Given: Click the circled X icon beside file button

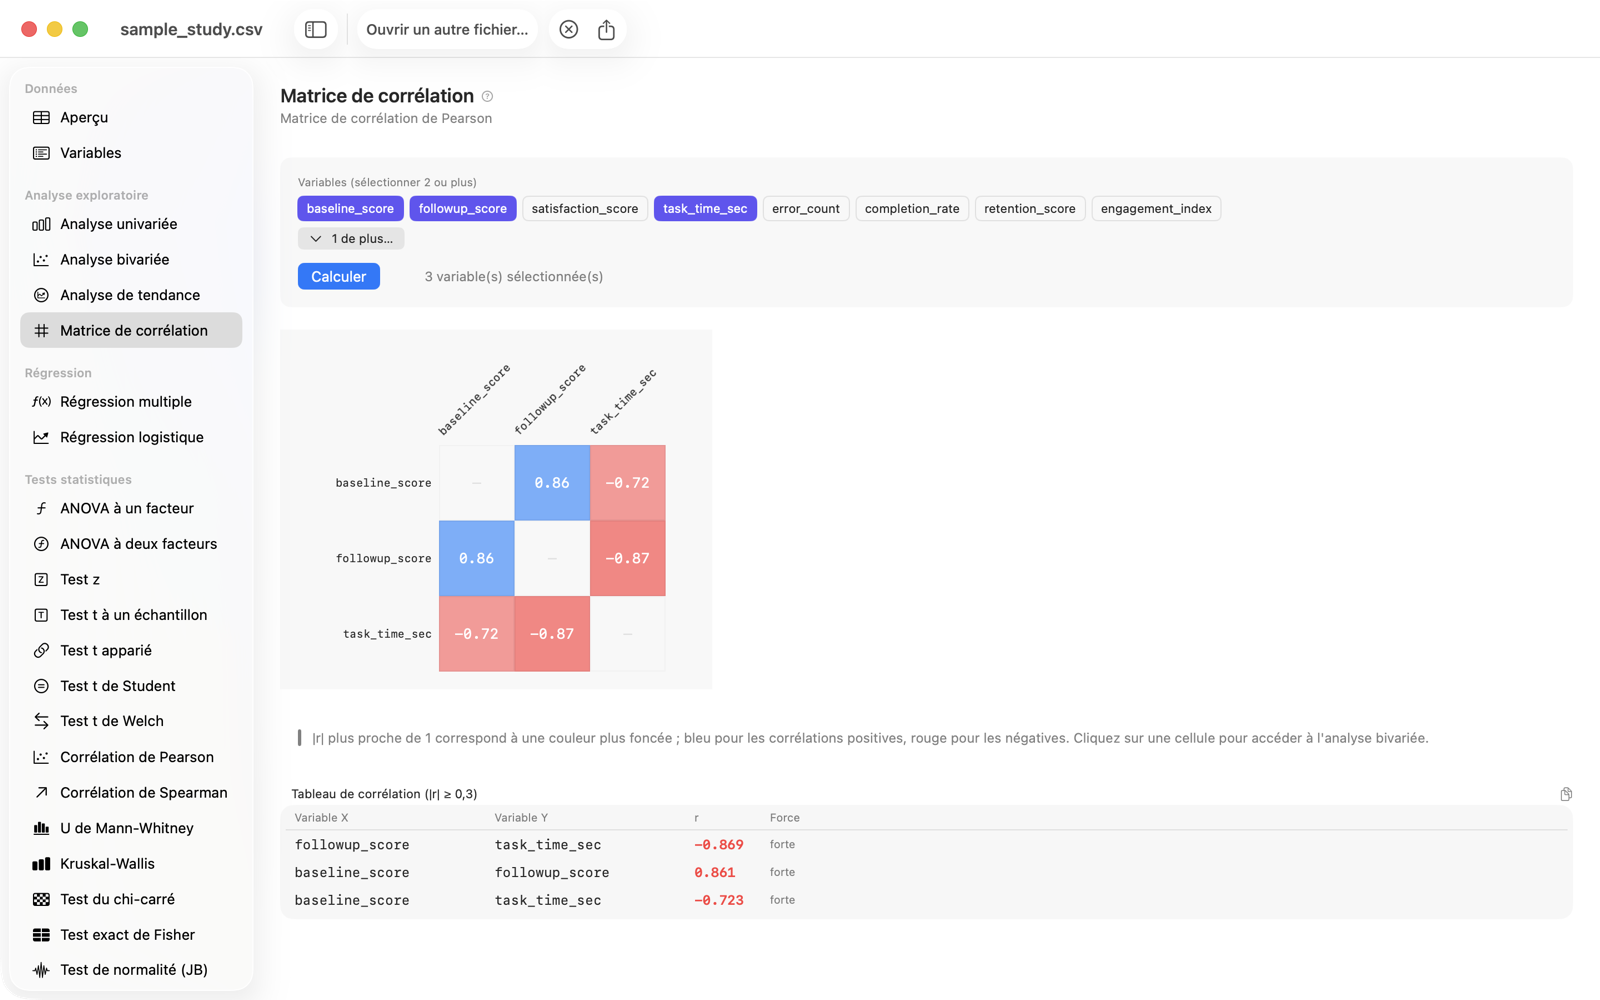Looking at the screenshot, I should (568, 29).
